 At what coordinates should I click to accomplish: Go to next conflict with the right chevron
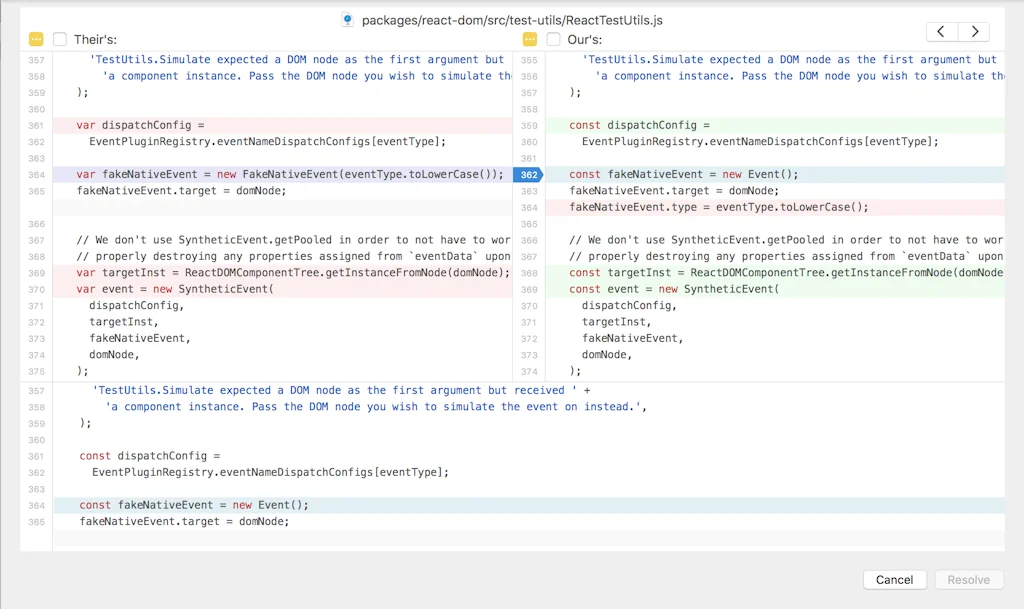(x=975, y=31)
